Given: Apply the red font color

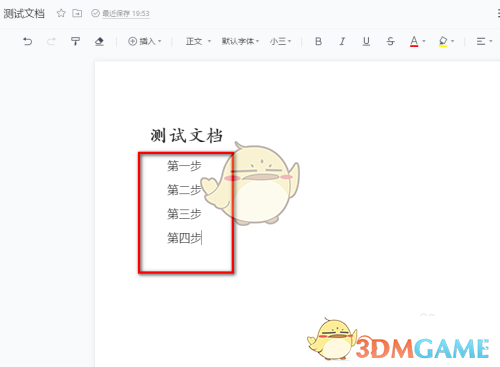Looking at the screenshot, I should [414, 41].
